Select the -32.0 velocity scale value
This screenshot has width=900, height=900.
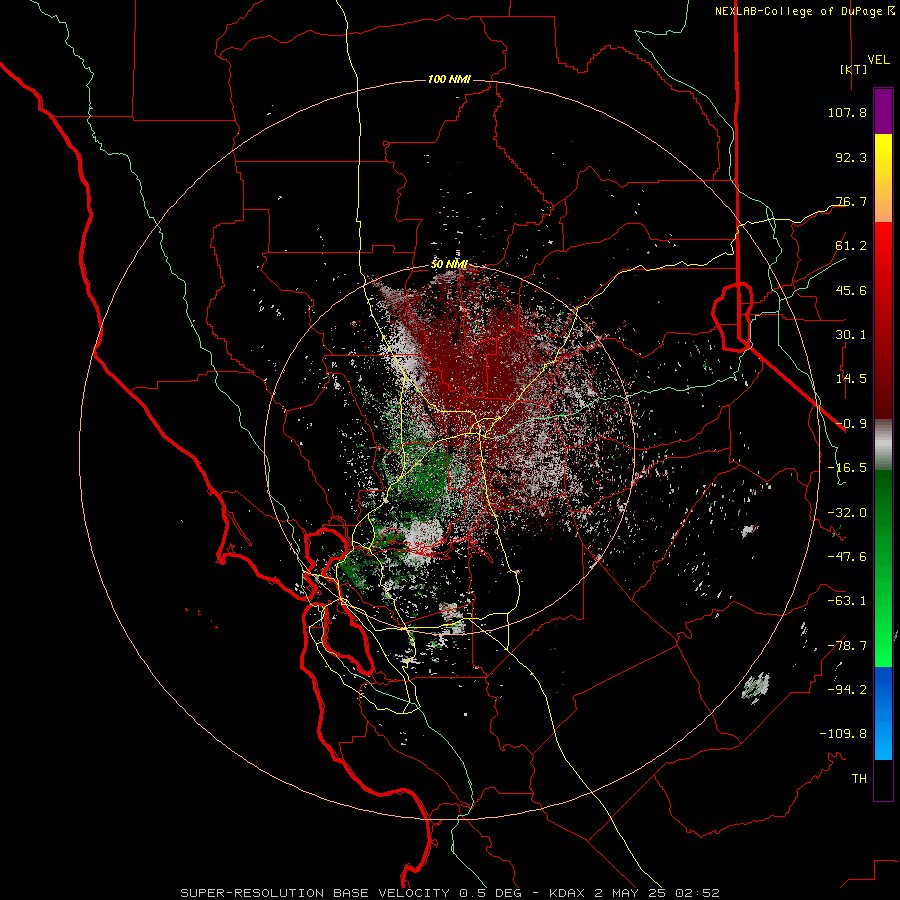coord(847,513)
